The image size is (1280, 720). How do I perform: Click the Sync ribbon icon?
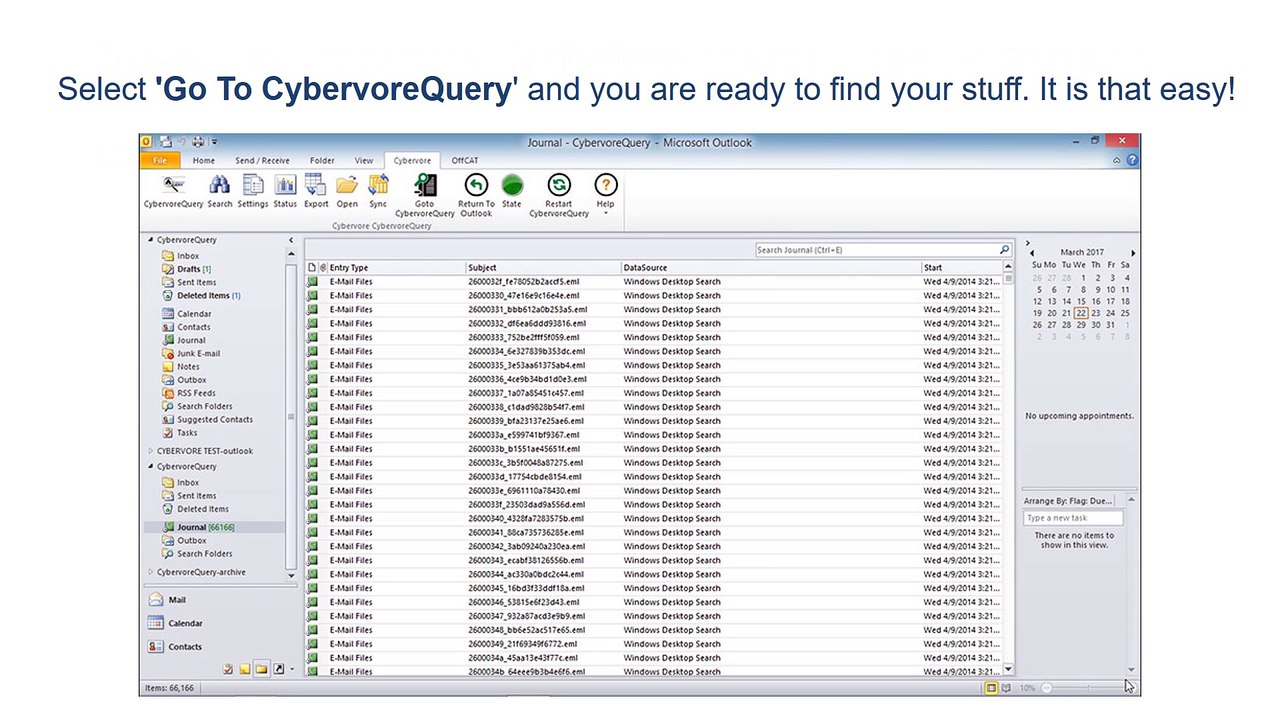378,185
